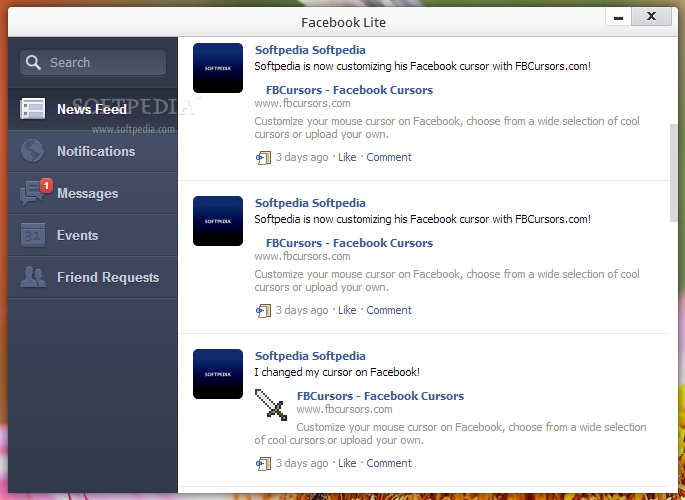The image size is (685, 500).
Task: Open Softpedia Softpedia name link in first post
Action: 310,50
